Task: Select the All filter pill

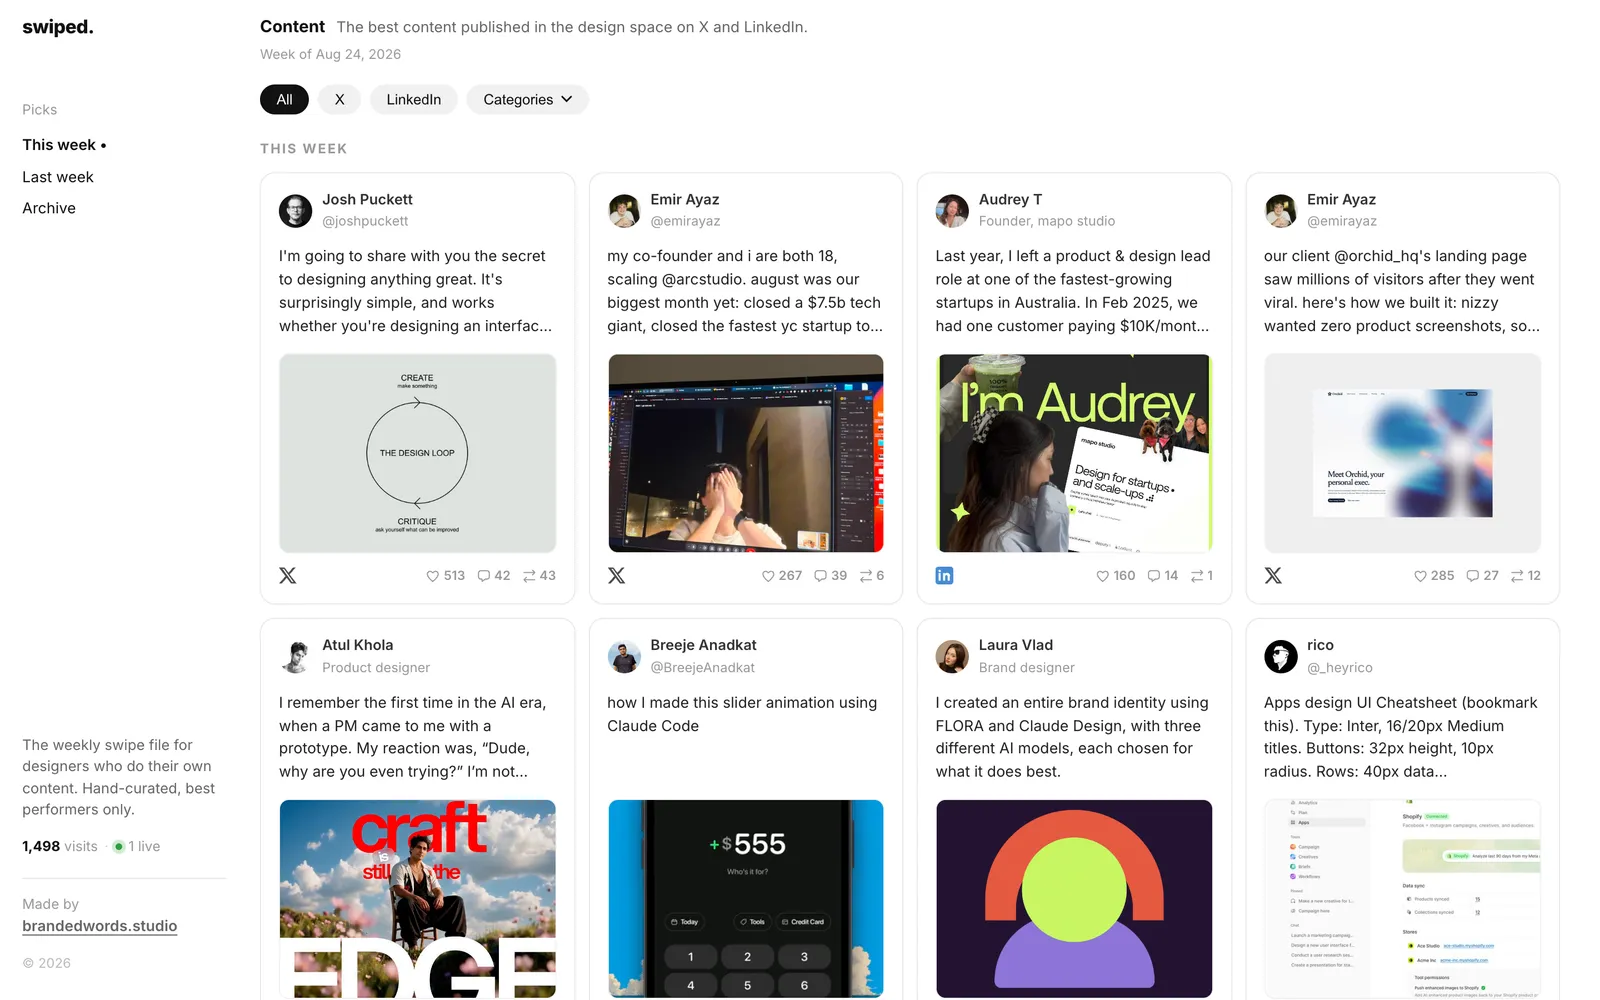Action: click(284, 100)
